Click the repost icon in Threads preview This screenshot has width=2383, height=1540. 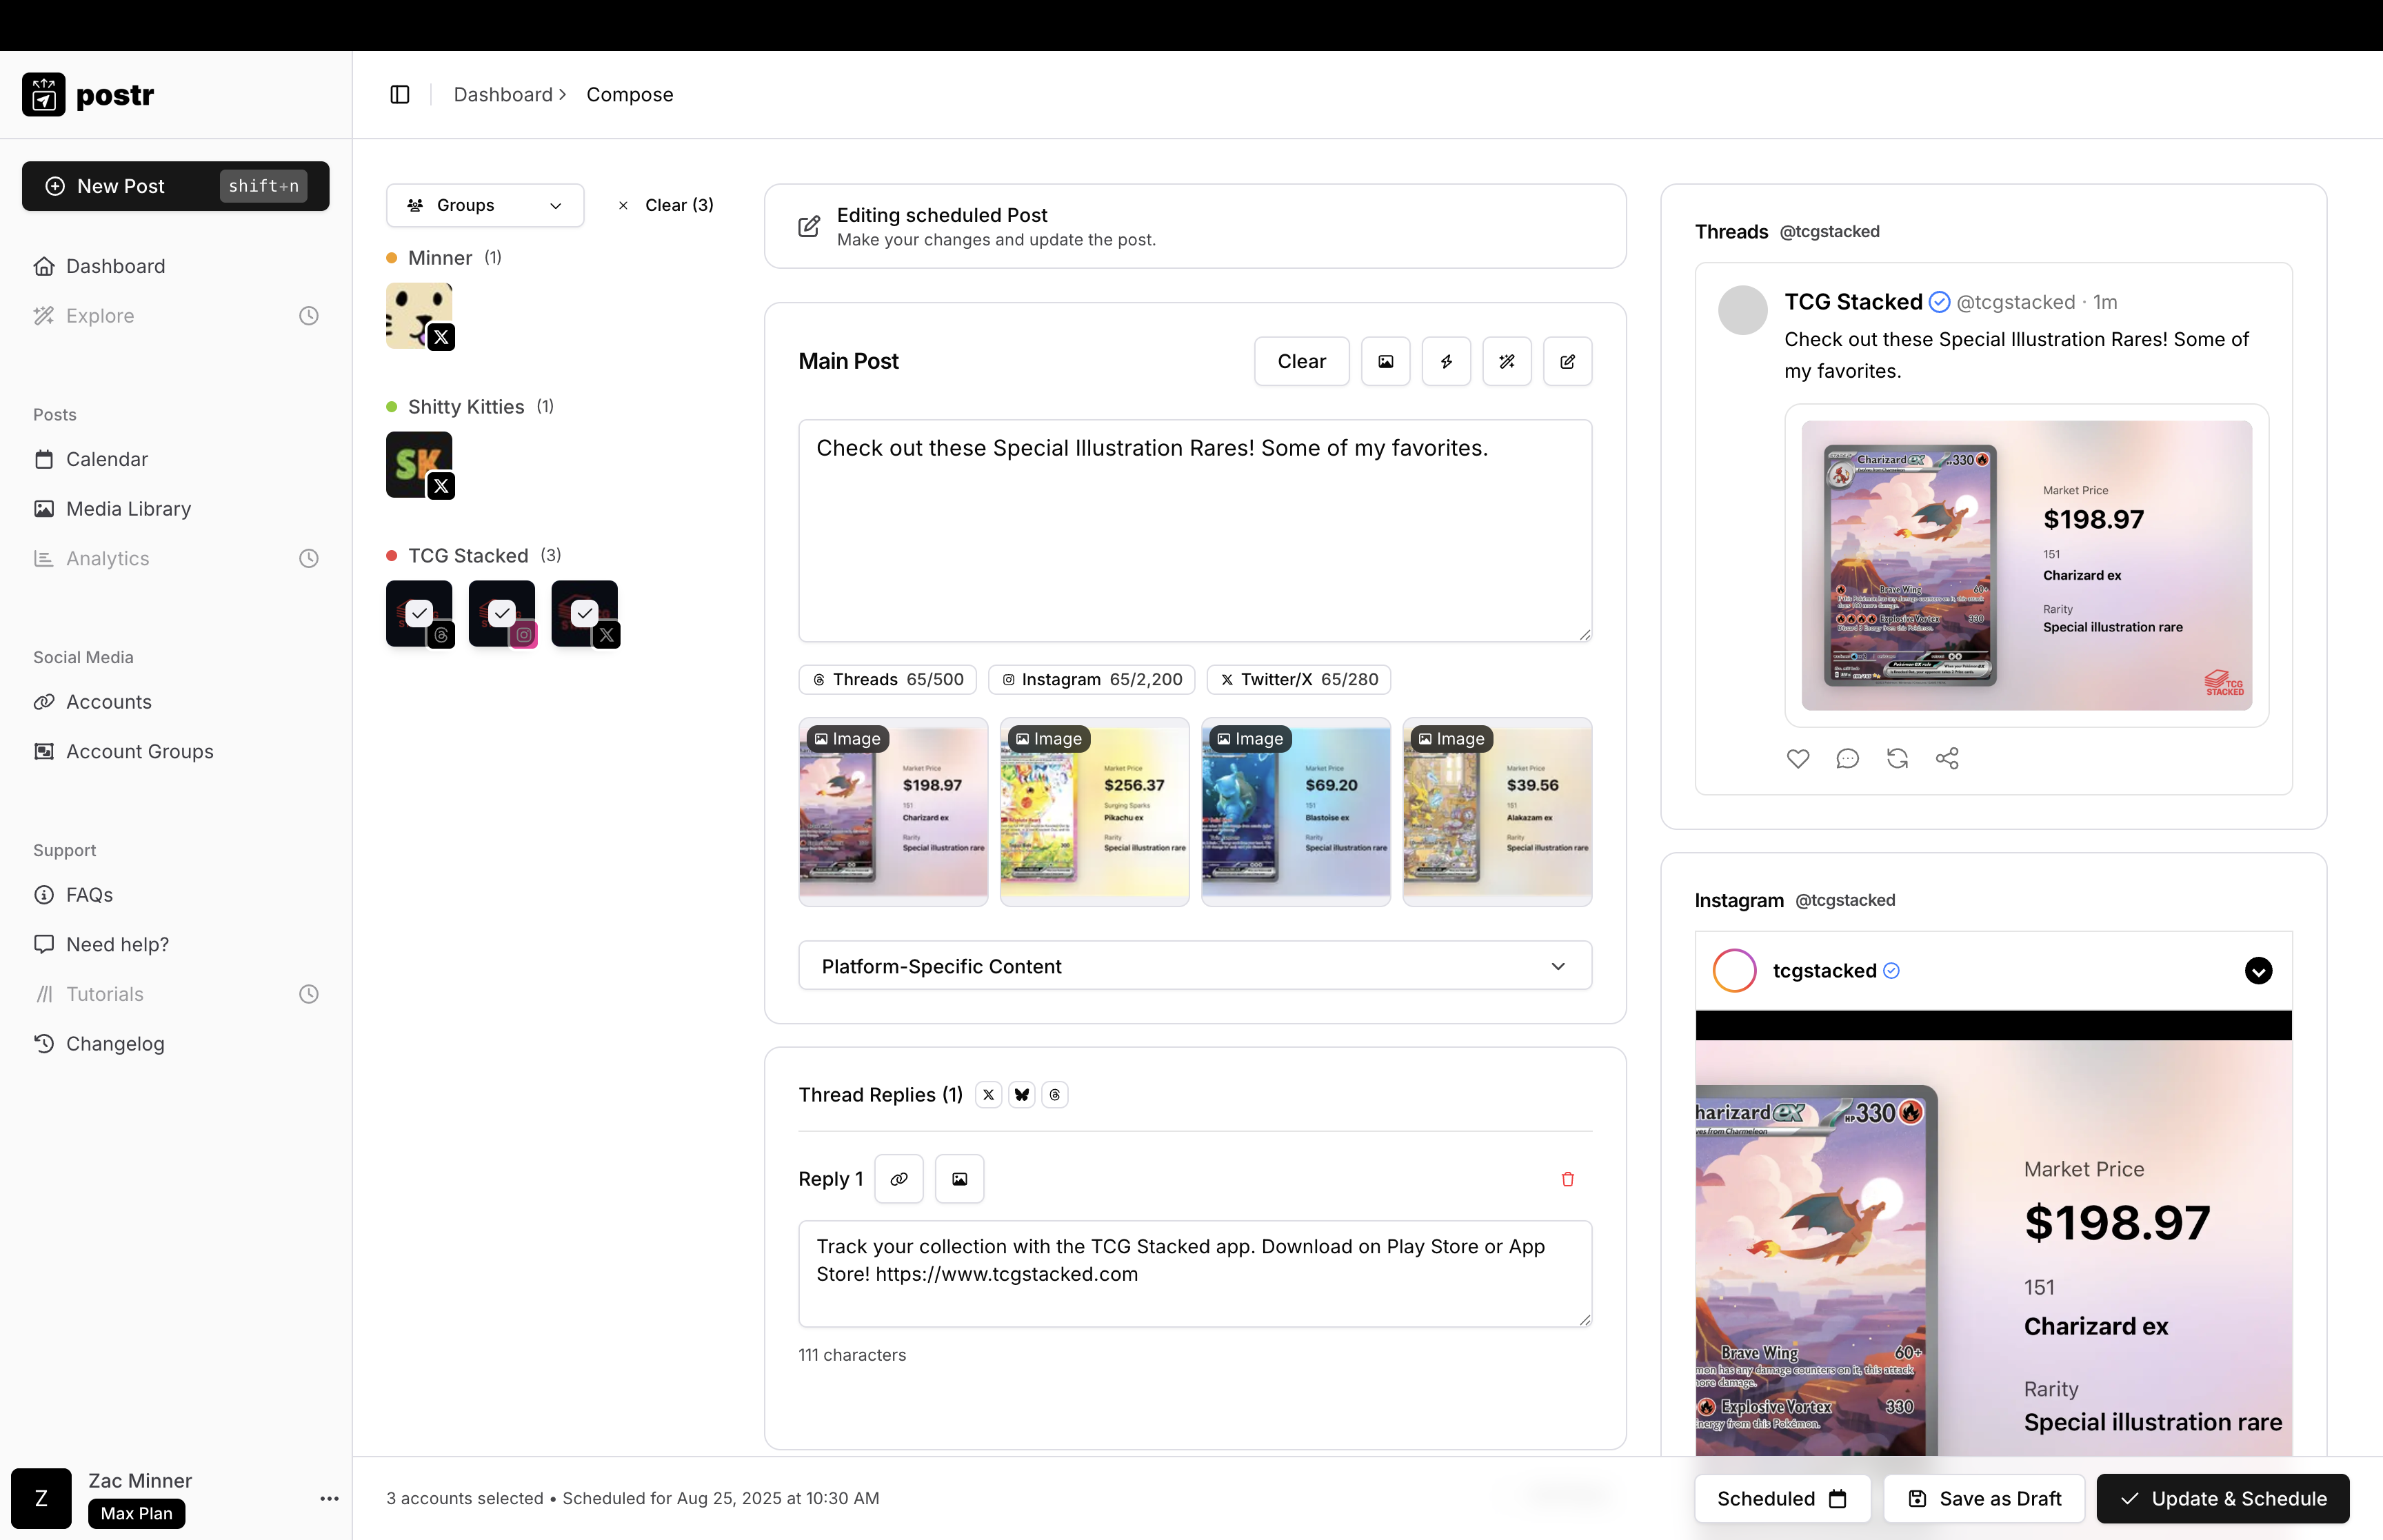pos(1896,759)
